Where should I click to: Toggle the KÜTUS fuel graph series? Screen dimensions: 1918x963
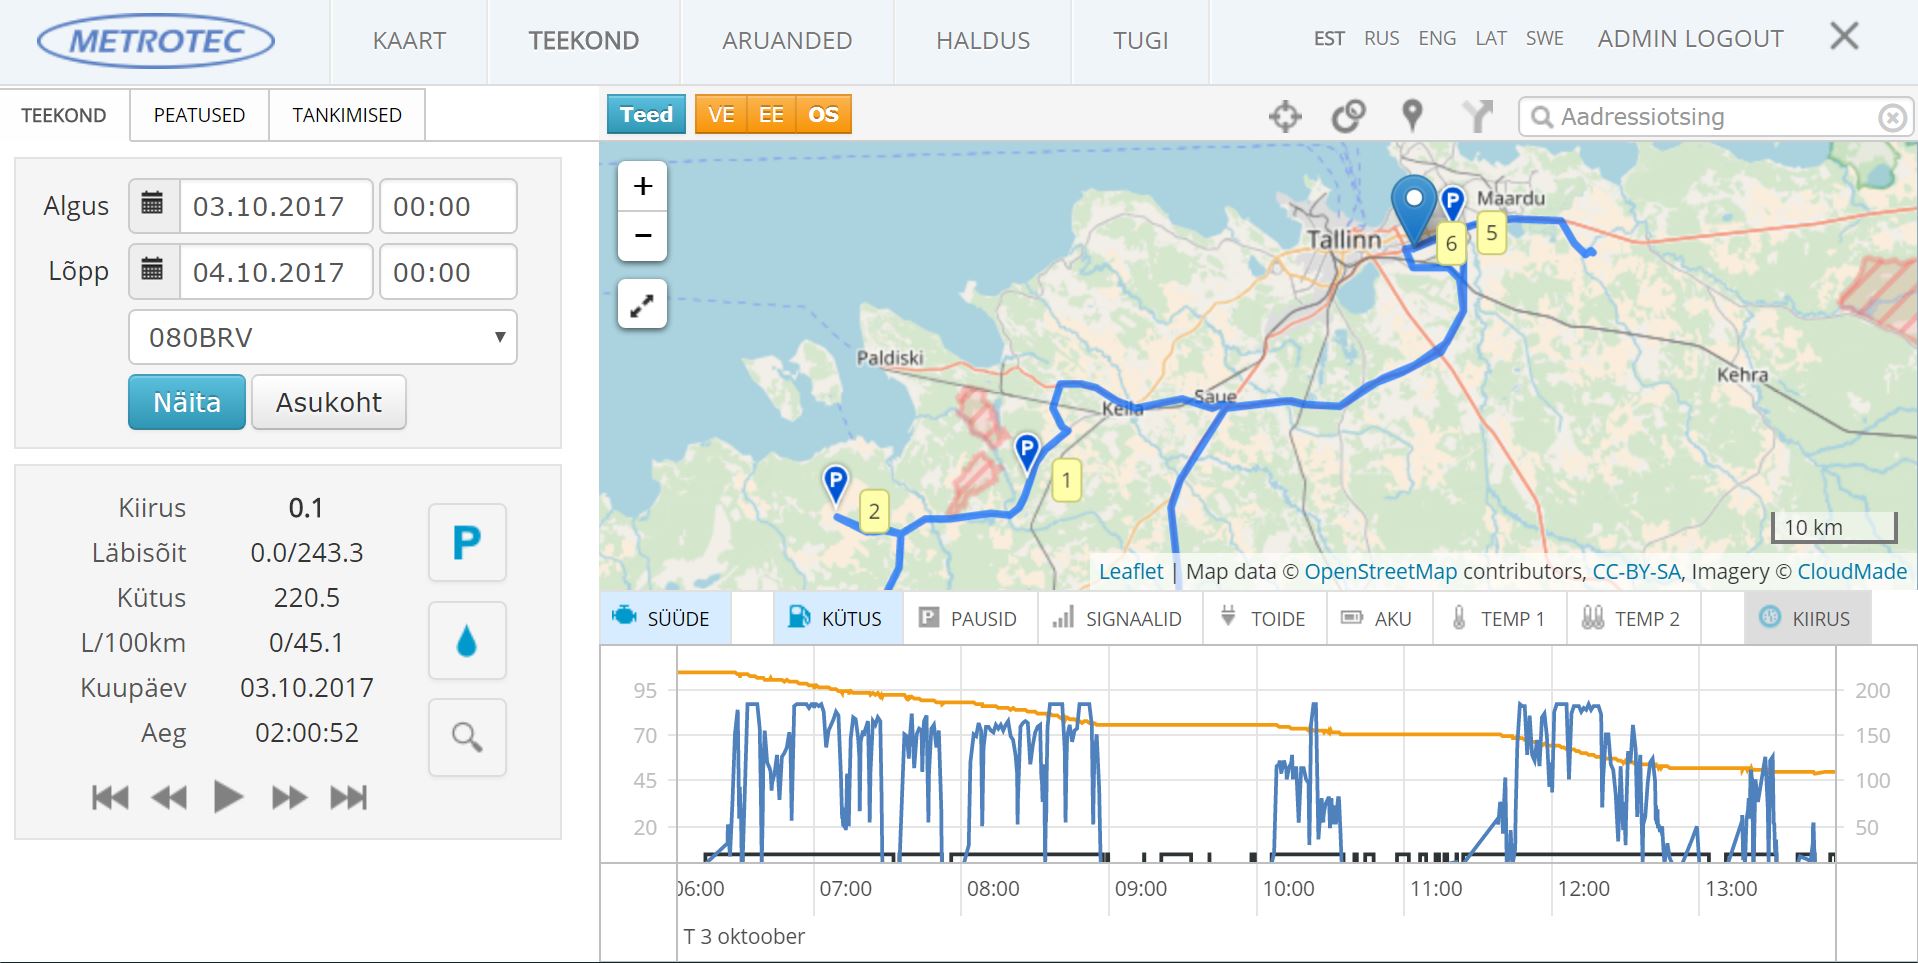(x=837, y=619)
